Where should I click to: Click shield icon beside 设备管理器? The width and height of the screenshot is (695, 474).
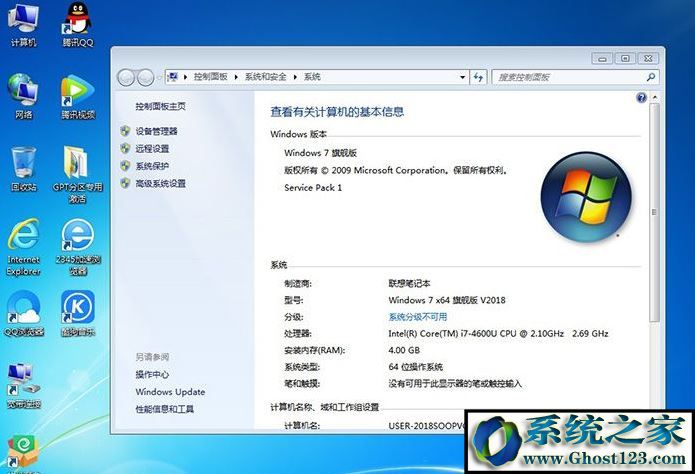click(125, 131)
